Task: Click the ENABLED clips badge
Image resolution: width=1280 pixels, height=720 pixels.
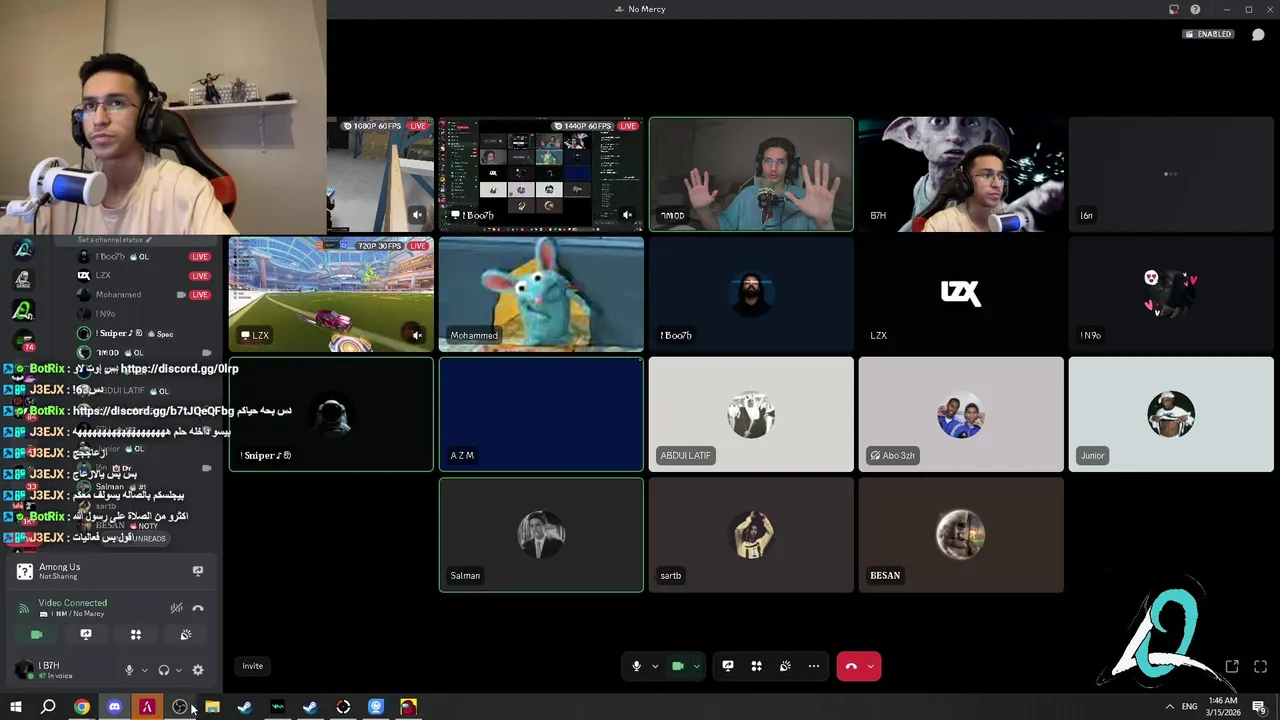Action: [x=1208, y=34]
